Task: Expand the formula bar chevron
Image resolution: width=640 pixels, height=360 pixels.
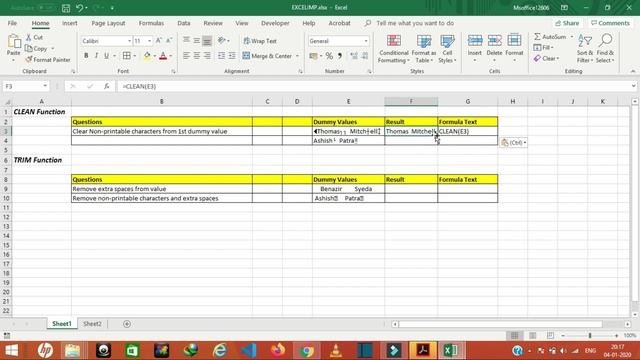Action: point(633,86)
